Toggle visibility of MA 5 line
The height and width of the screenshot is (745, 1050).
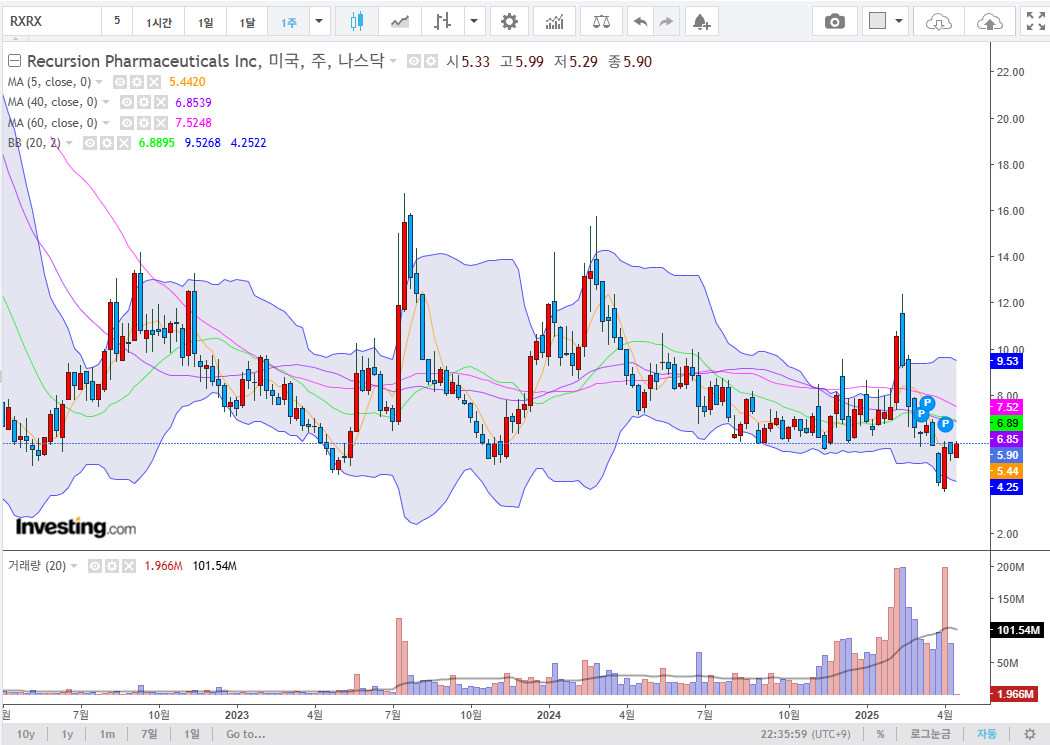click(x=120, y=82)
